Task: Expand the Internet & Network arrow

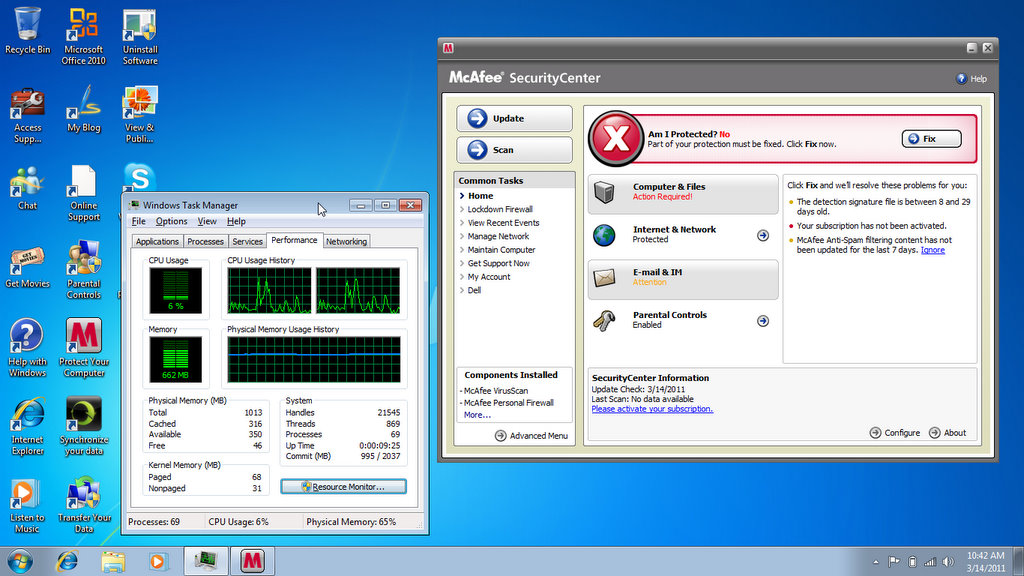Action: tap(763, 235)
